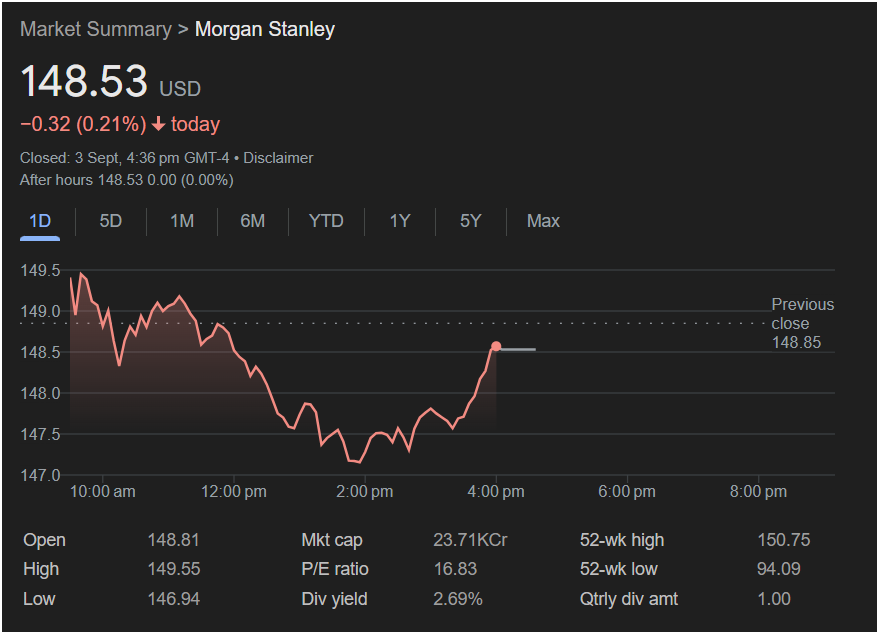Click the Div yield value 2.69%

(x=457, y=599)
